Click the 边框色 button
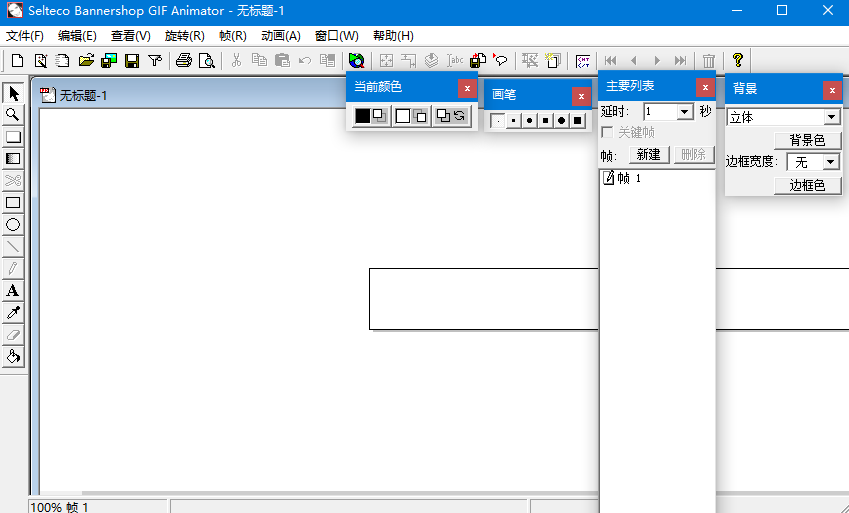849x513 pixels. pyautogui.click(x=807, y=185)
